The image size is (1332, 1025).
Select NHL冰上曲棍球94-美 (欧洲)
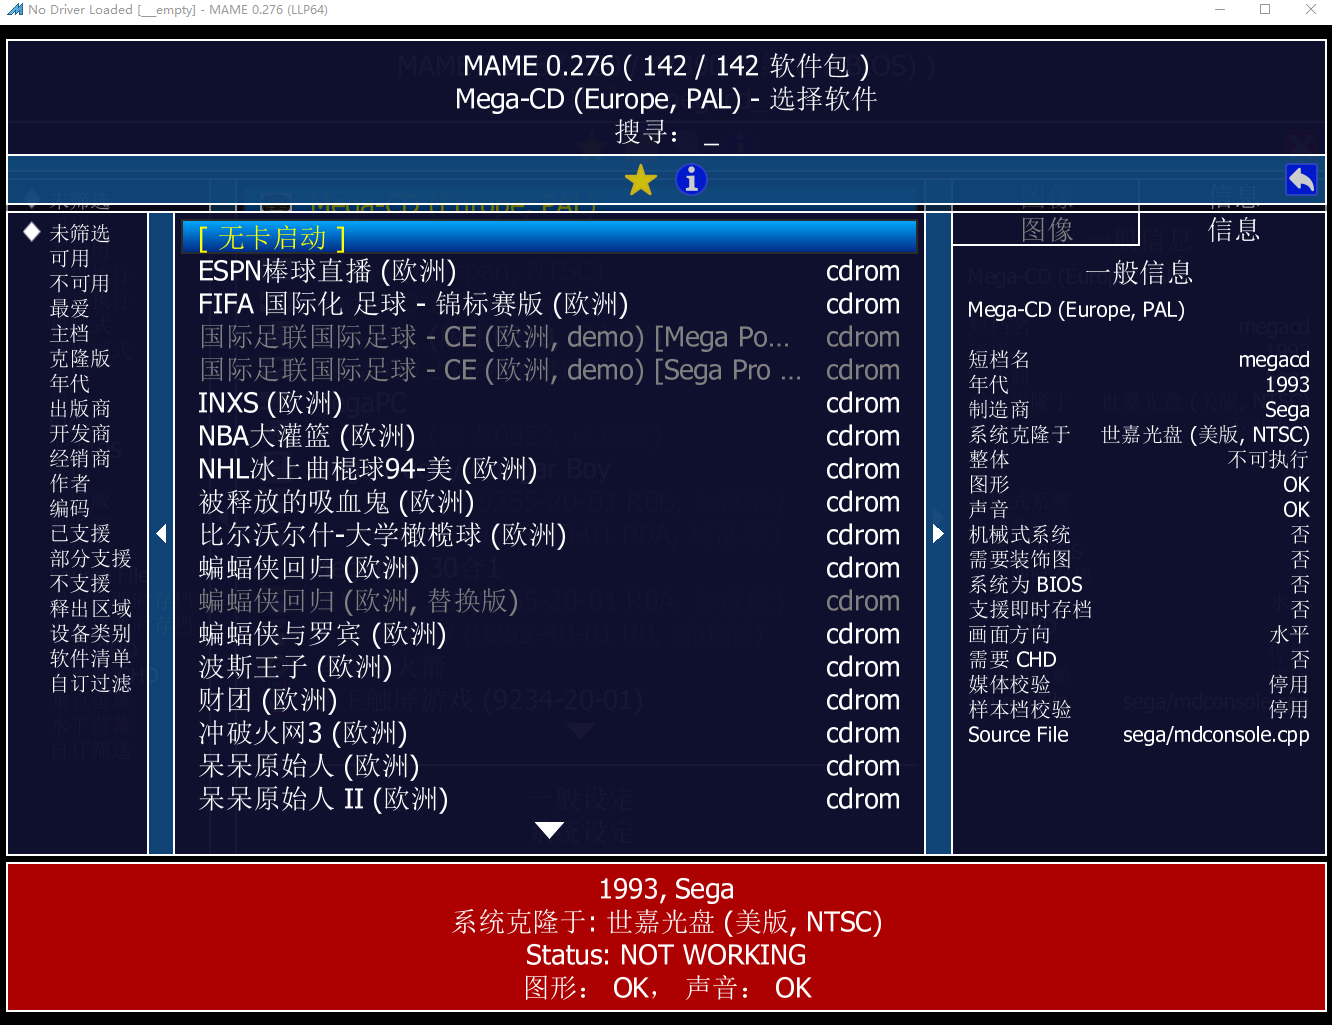point(549,469)
